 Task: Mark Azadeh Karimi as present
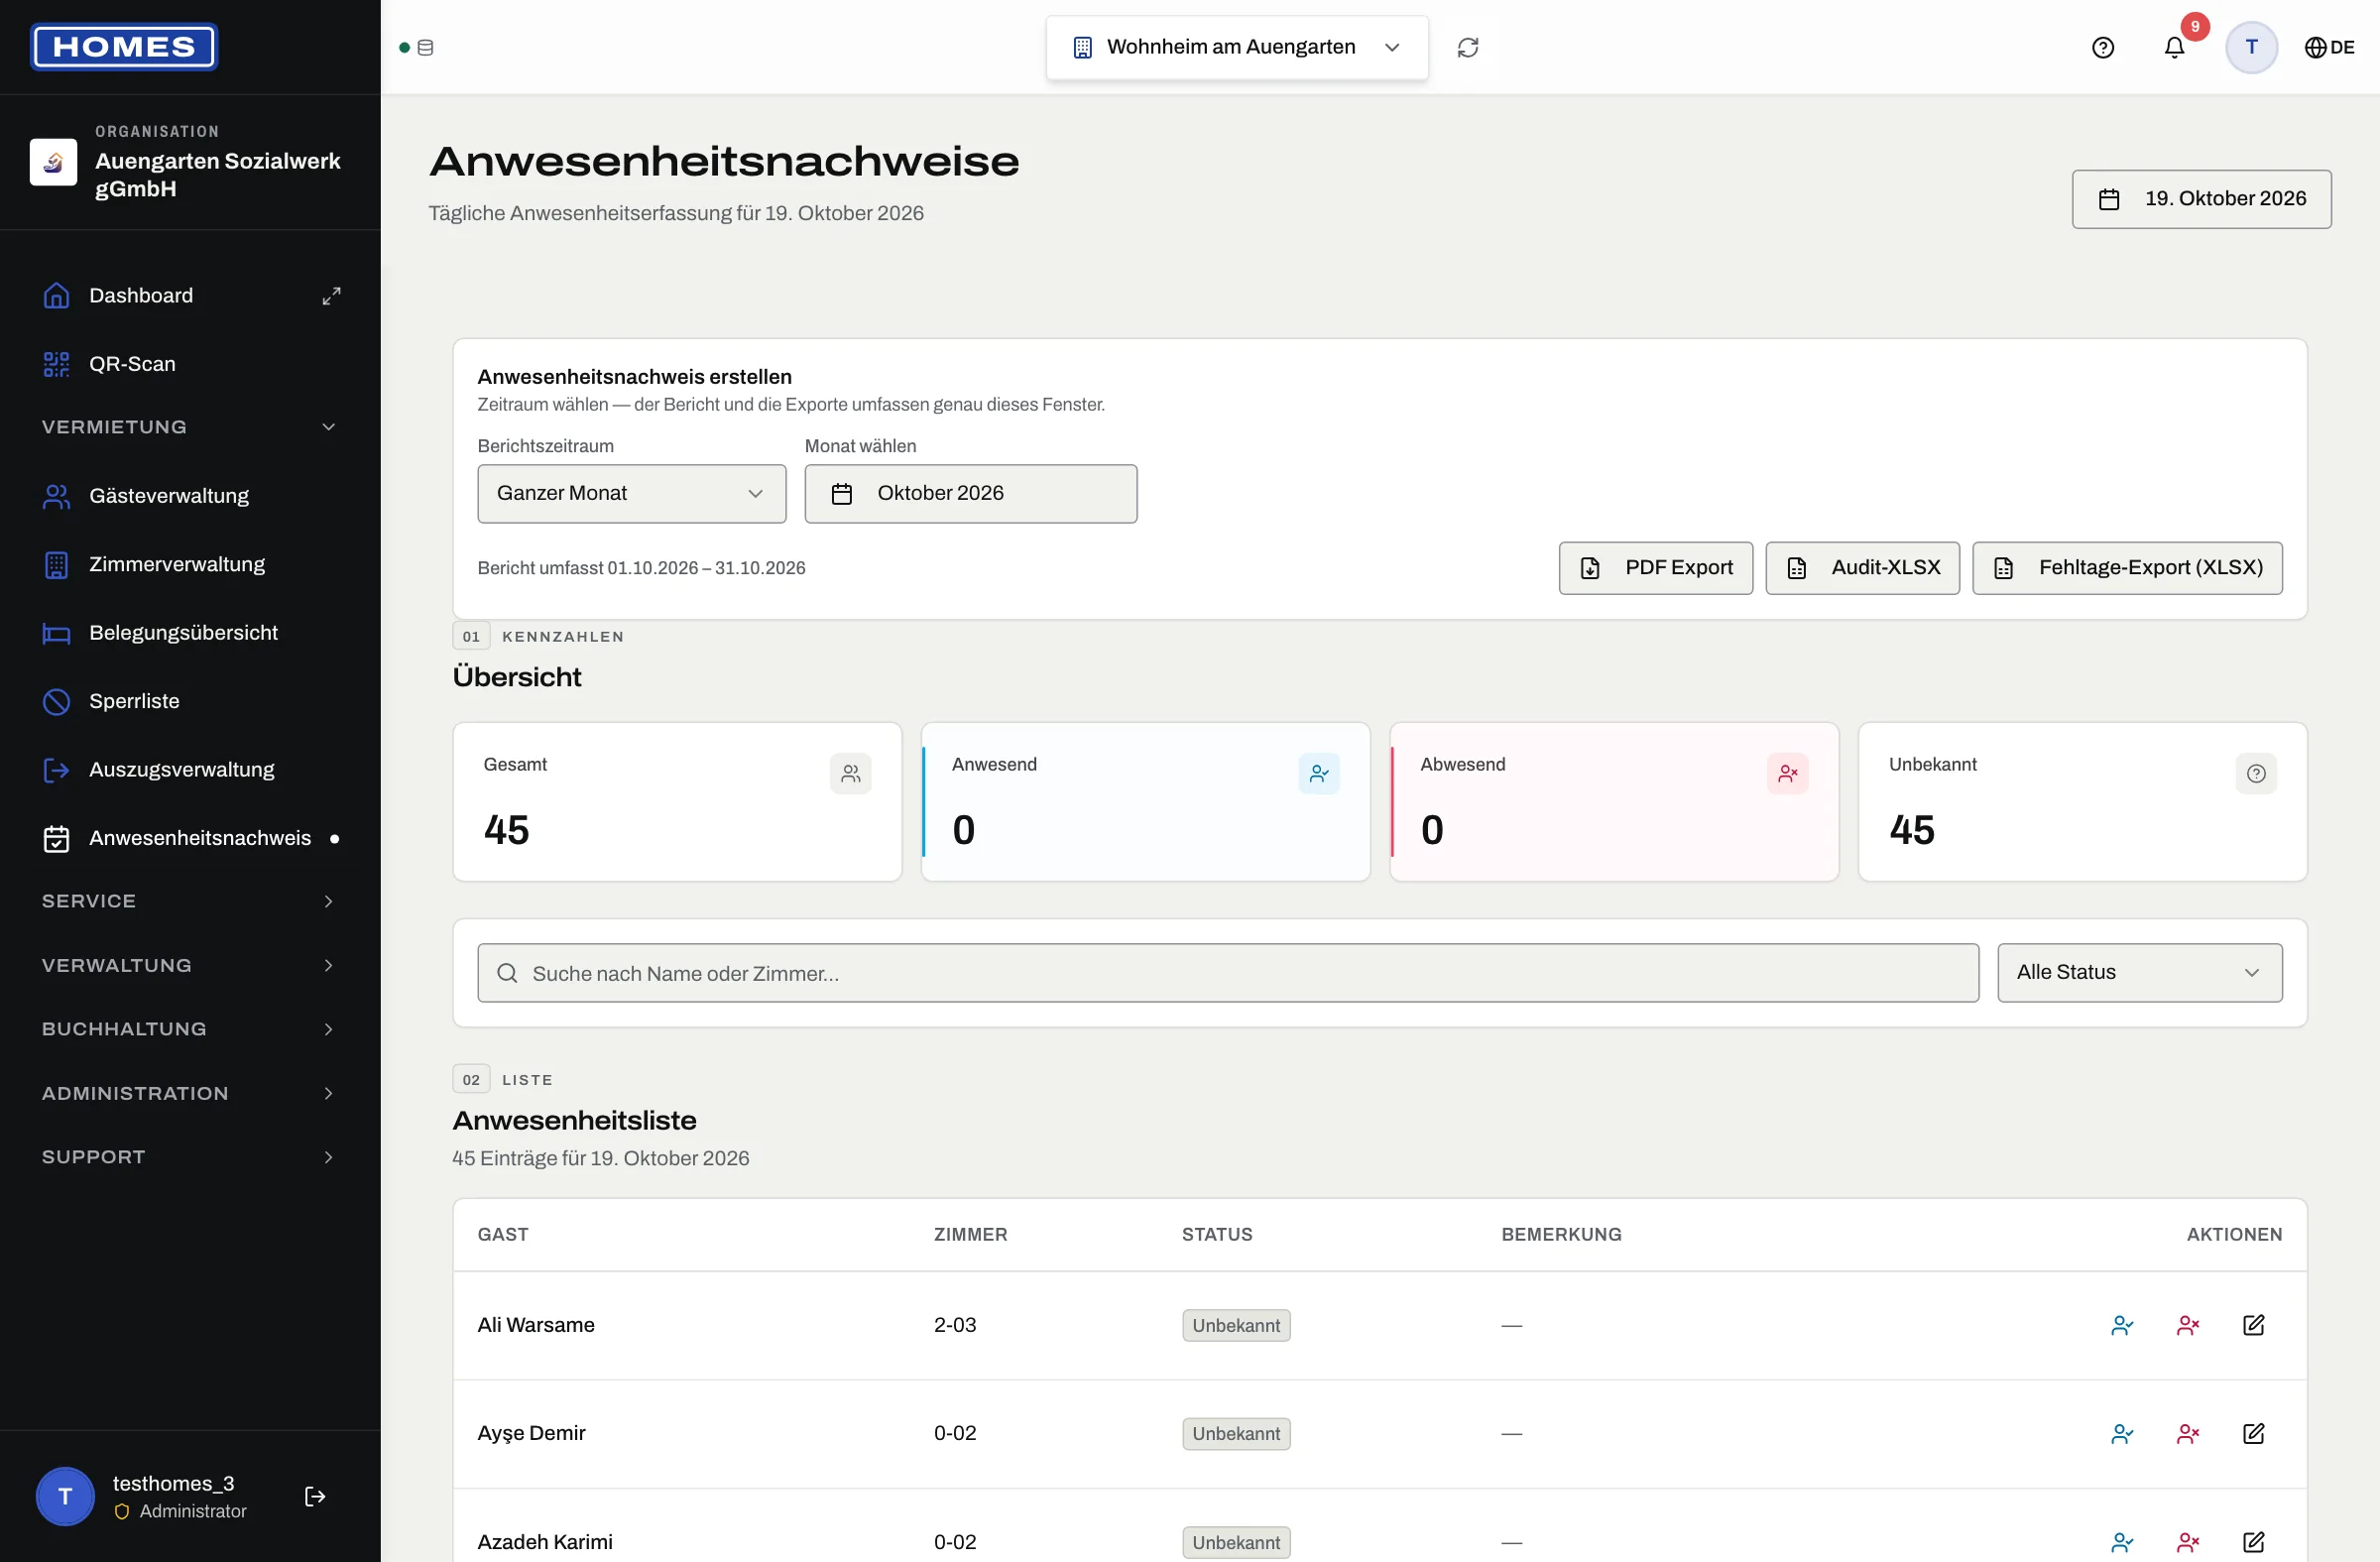[2122, 1541]
